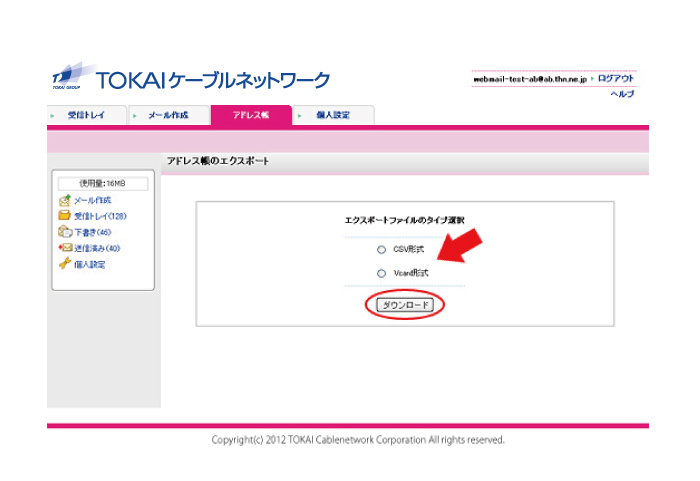Viewport: 700px width, 481px height.
Task: Click the TOKAI Group logo icon
Action: [x=72, y=75]
